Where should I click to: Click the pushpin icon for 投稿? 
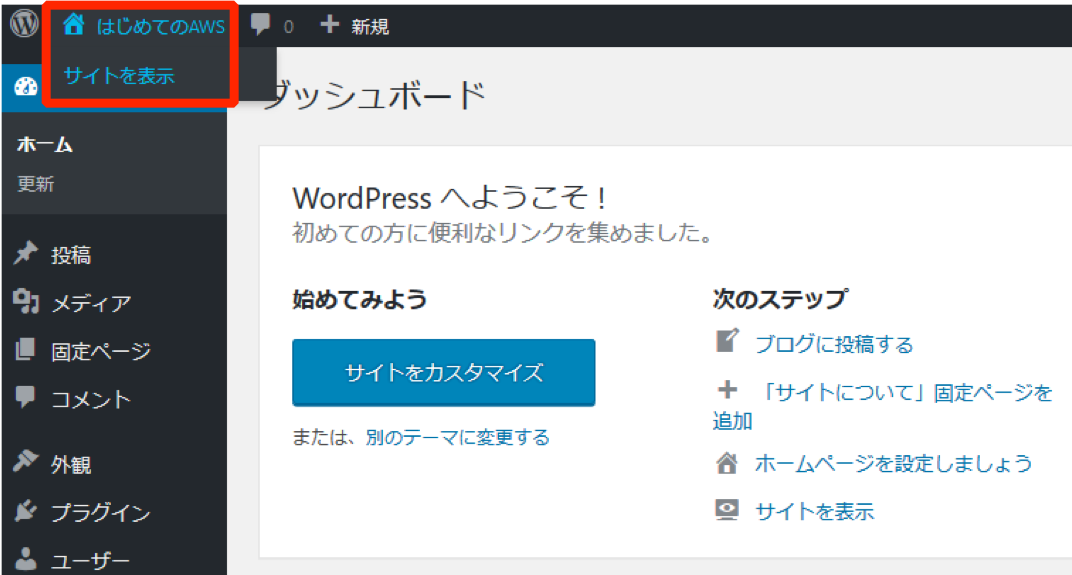[26, 253]
